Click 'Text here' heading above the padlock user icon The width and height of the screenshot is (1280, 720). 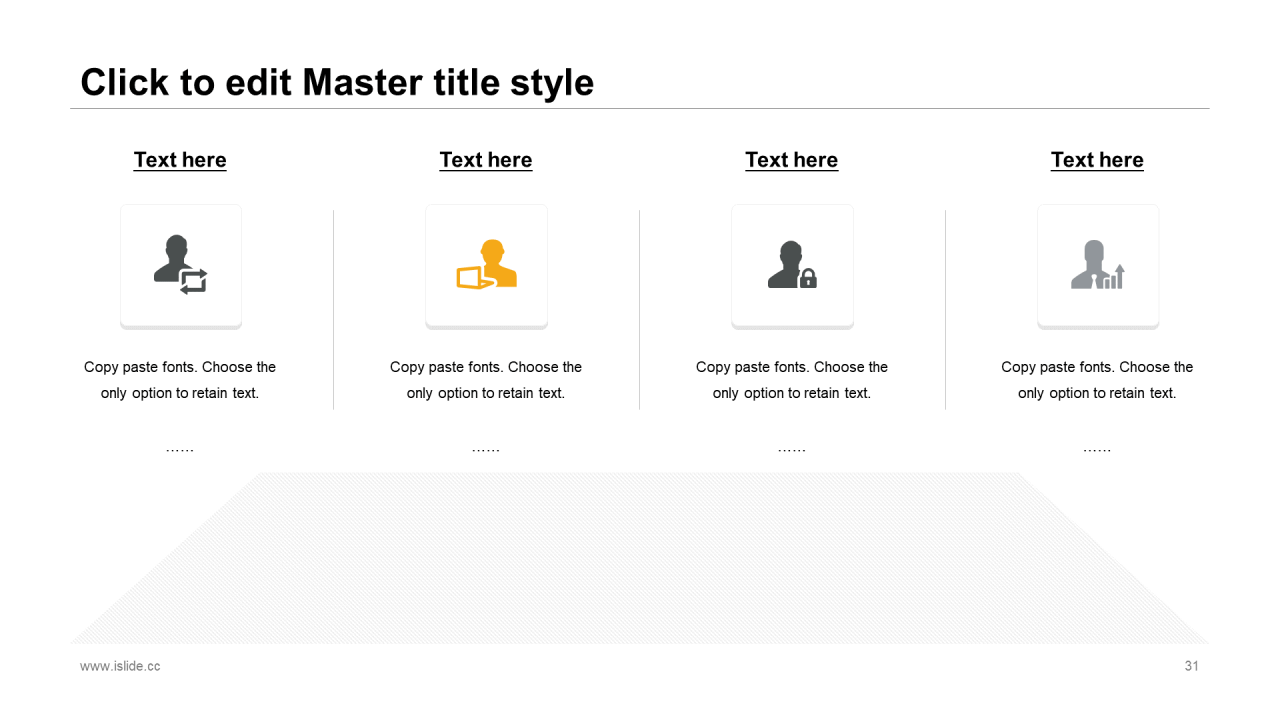pyautogui.click(x=792, y=160)
